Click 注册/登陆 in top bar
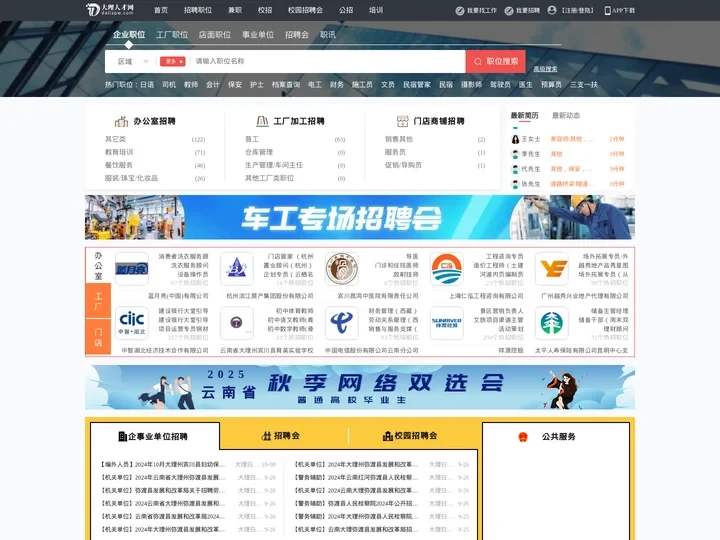This screenshot has width=720, height=540. point(578,11)
